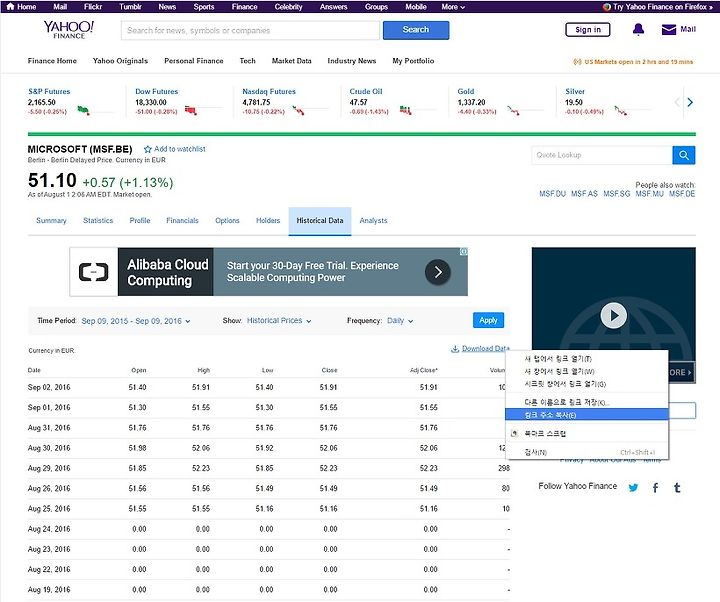Click the S&P Futures sparkline chart

[x=95, y=110]
